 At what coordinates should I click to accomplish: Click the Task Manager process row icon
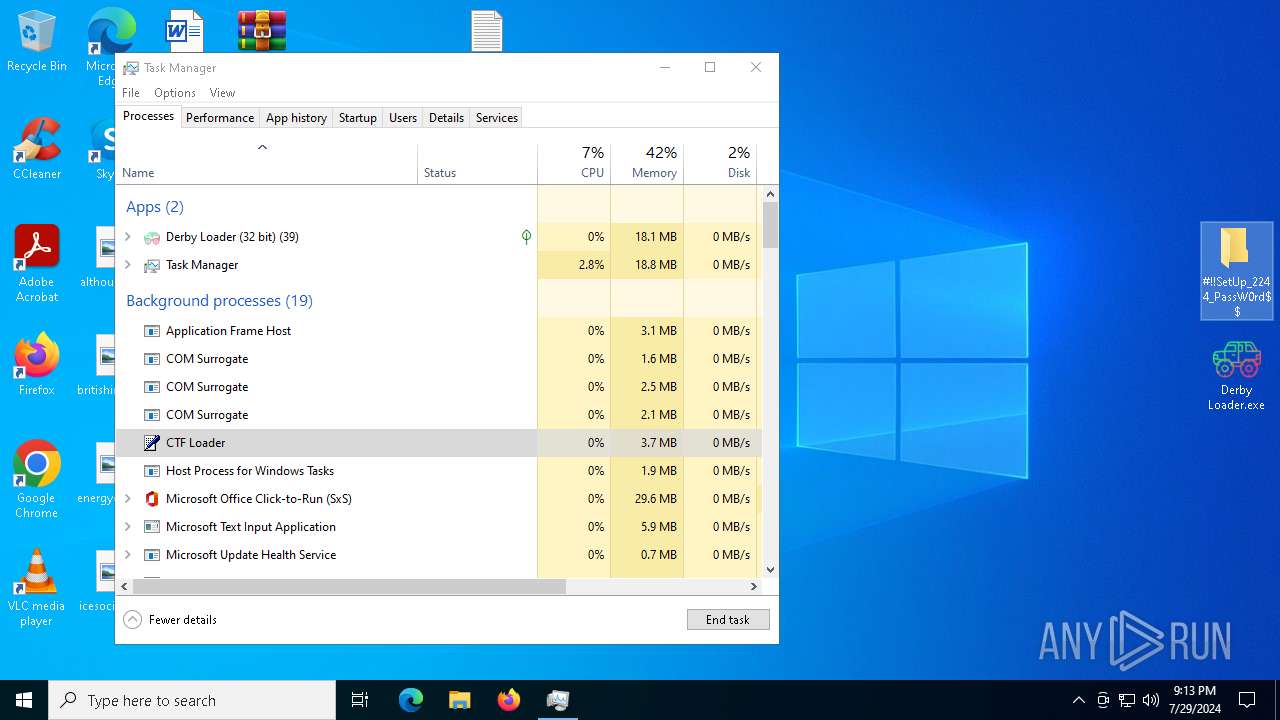coord(152,265)
